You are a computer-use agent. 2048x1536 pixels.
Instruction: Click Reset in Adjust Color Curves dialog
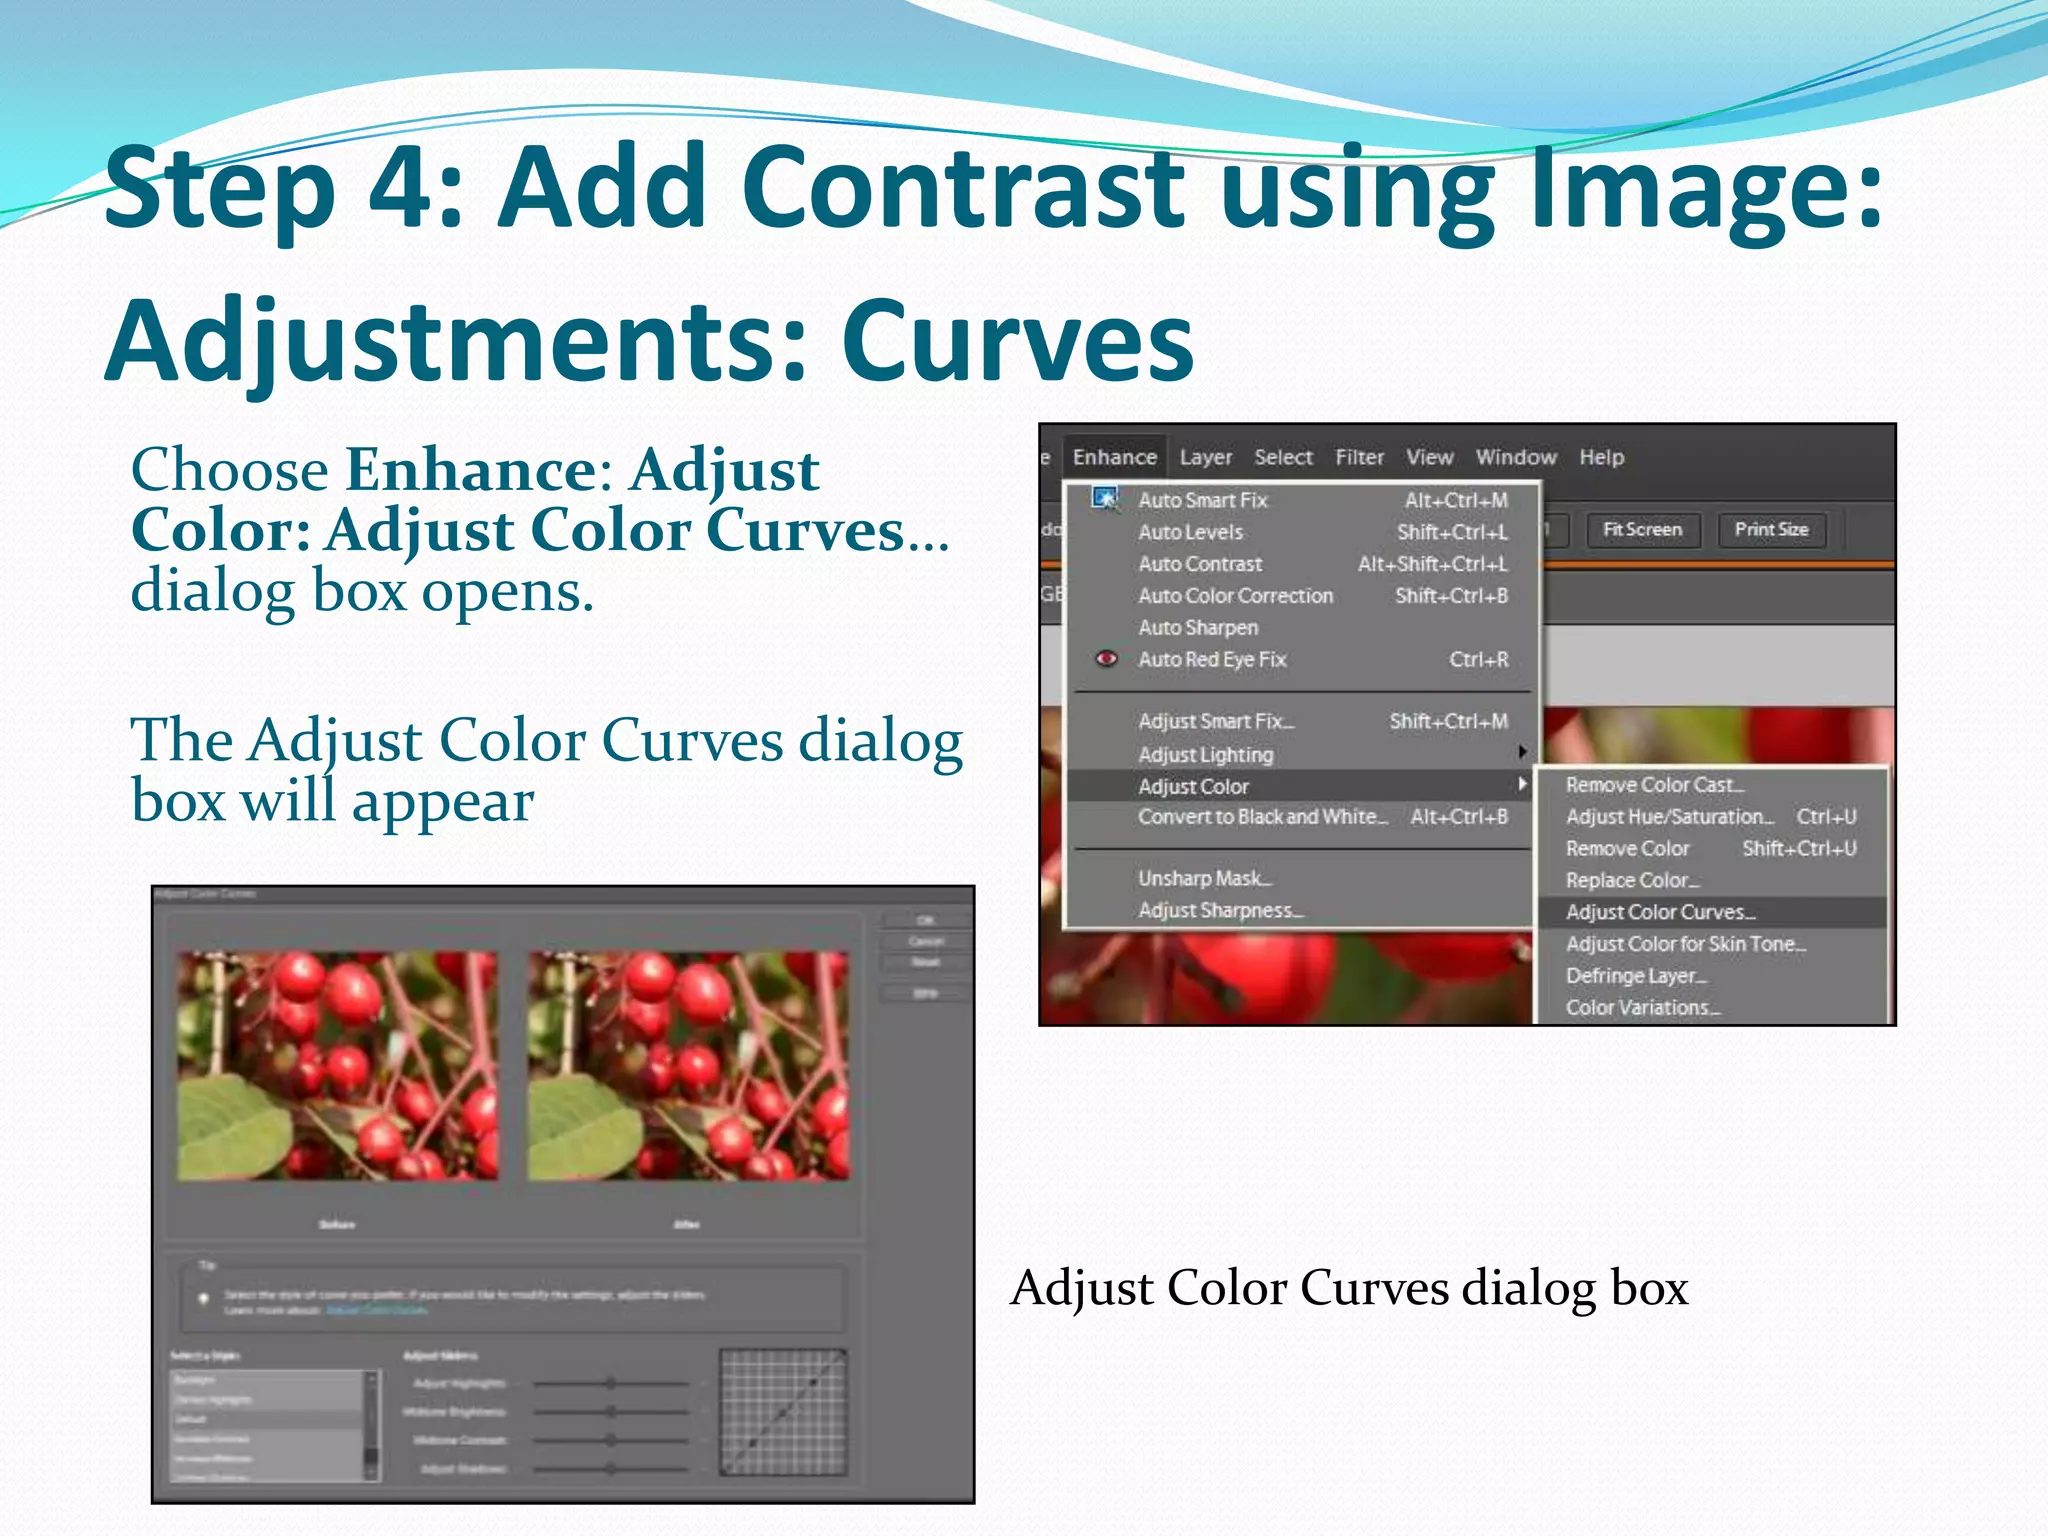tap(925, 963)
